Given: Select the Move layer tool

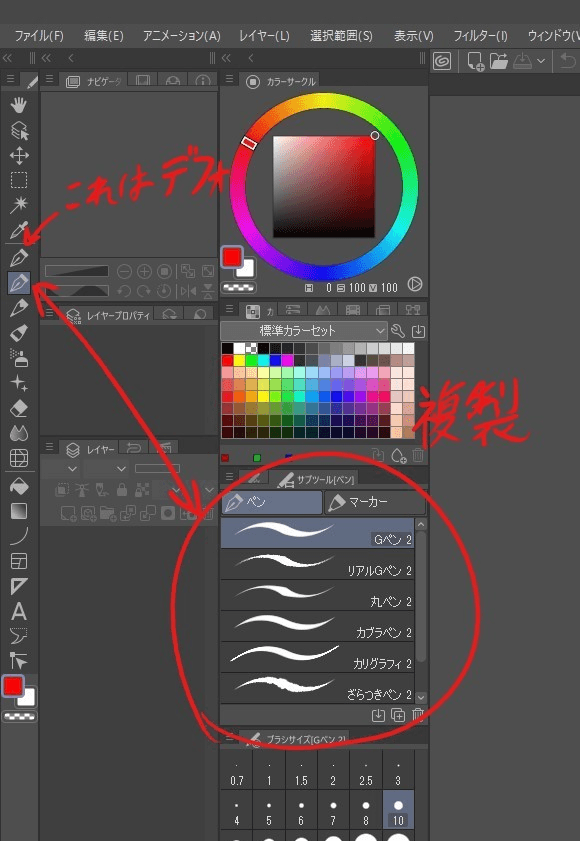Looking at the screenshot, I should (x=19, y=156).
